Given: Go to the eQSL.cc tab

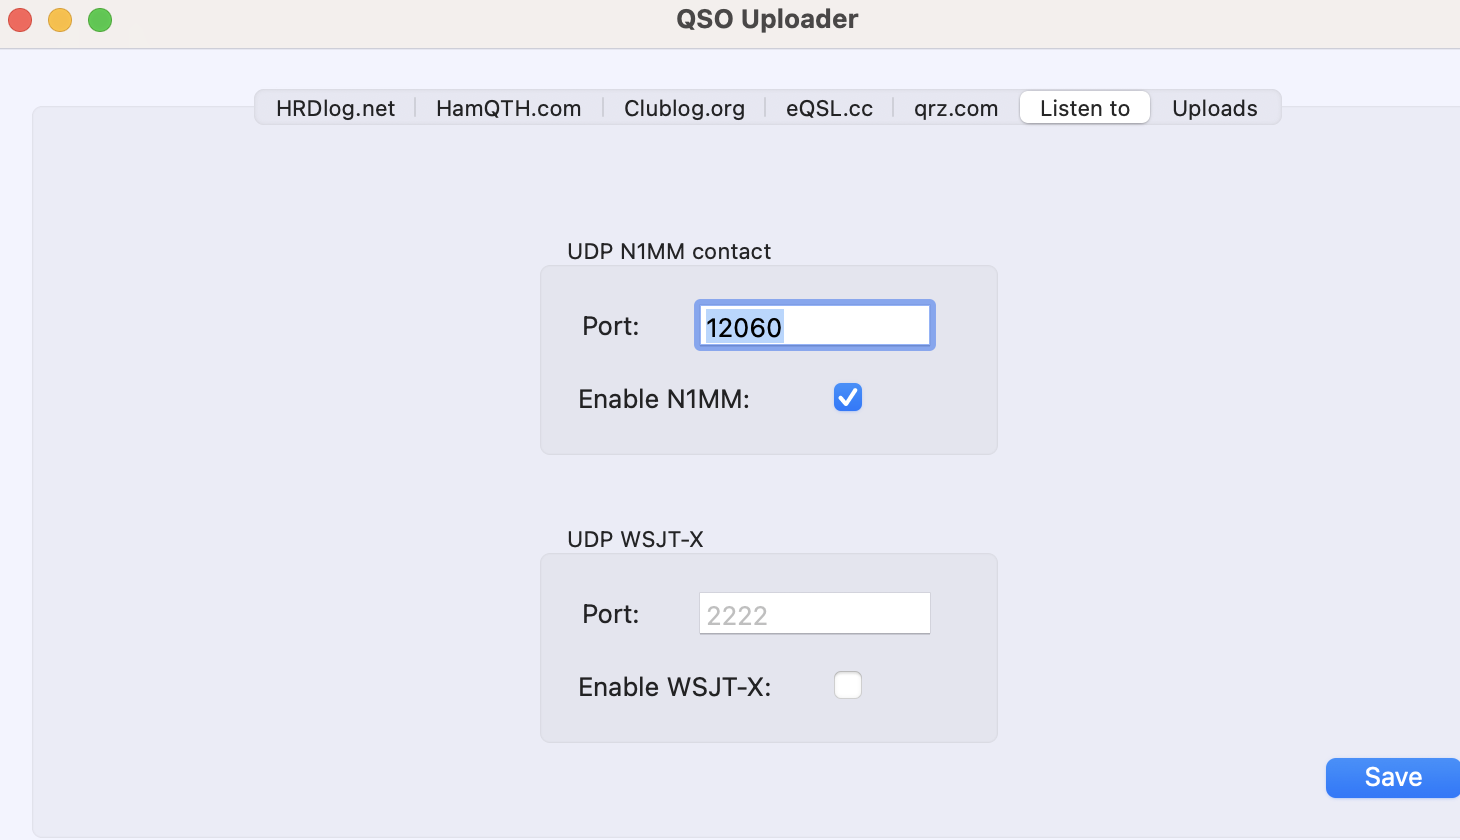Looking at the screenshot, I should coord(829,108).
